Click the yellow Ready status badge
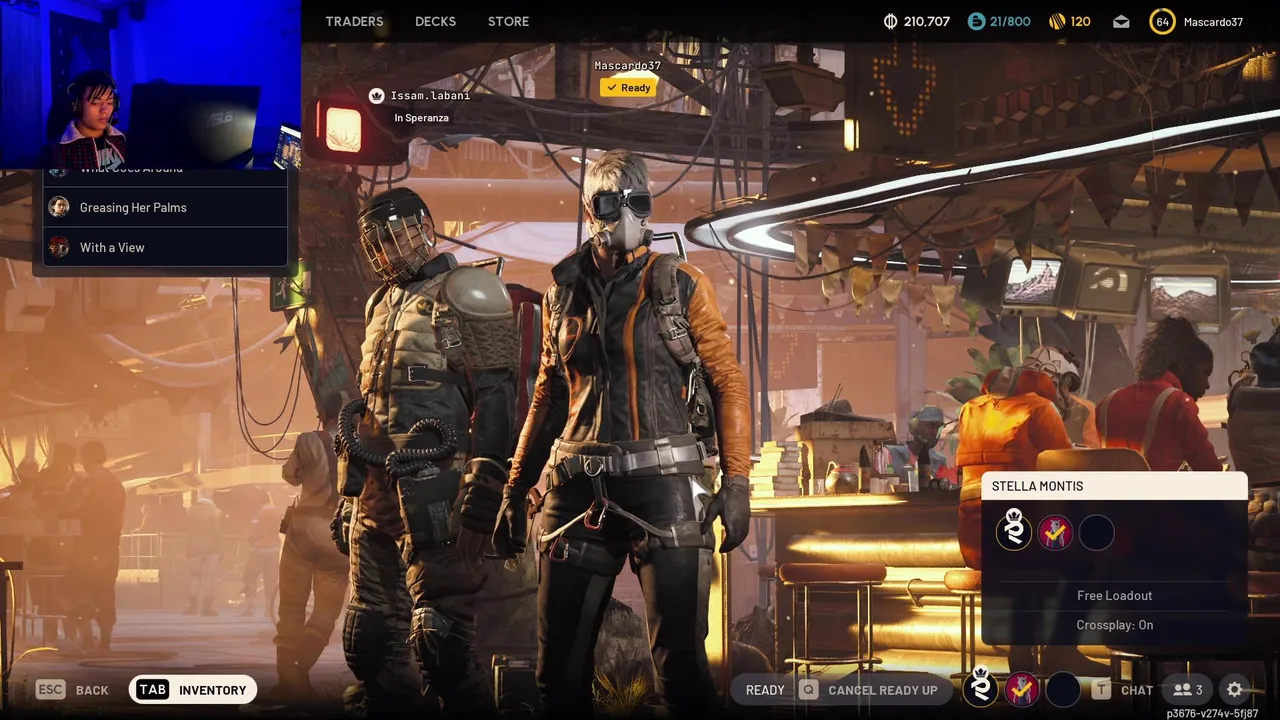 [628, 88]
